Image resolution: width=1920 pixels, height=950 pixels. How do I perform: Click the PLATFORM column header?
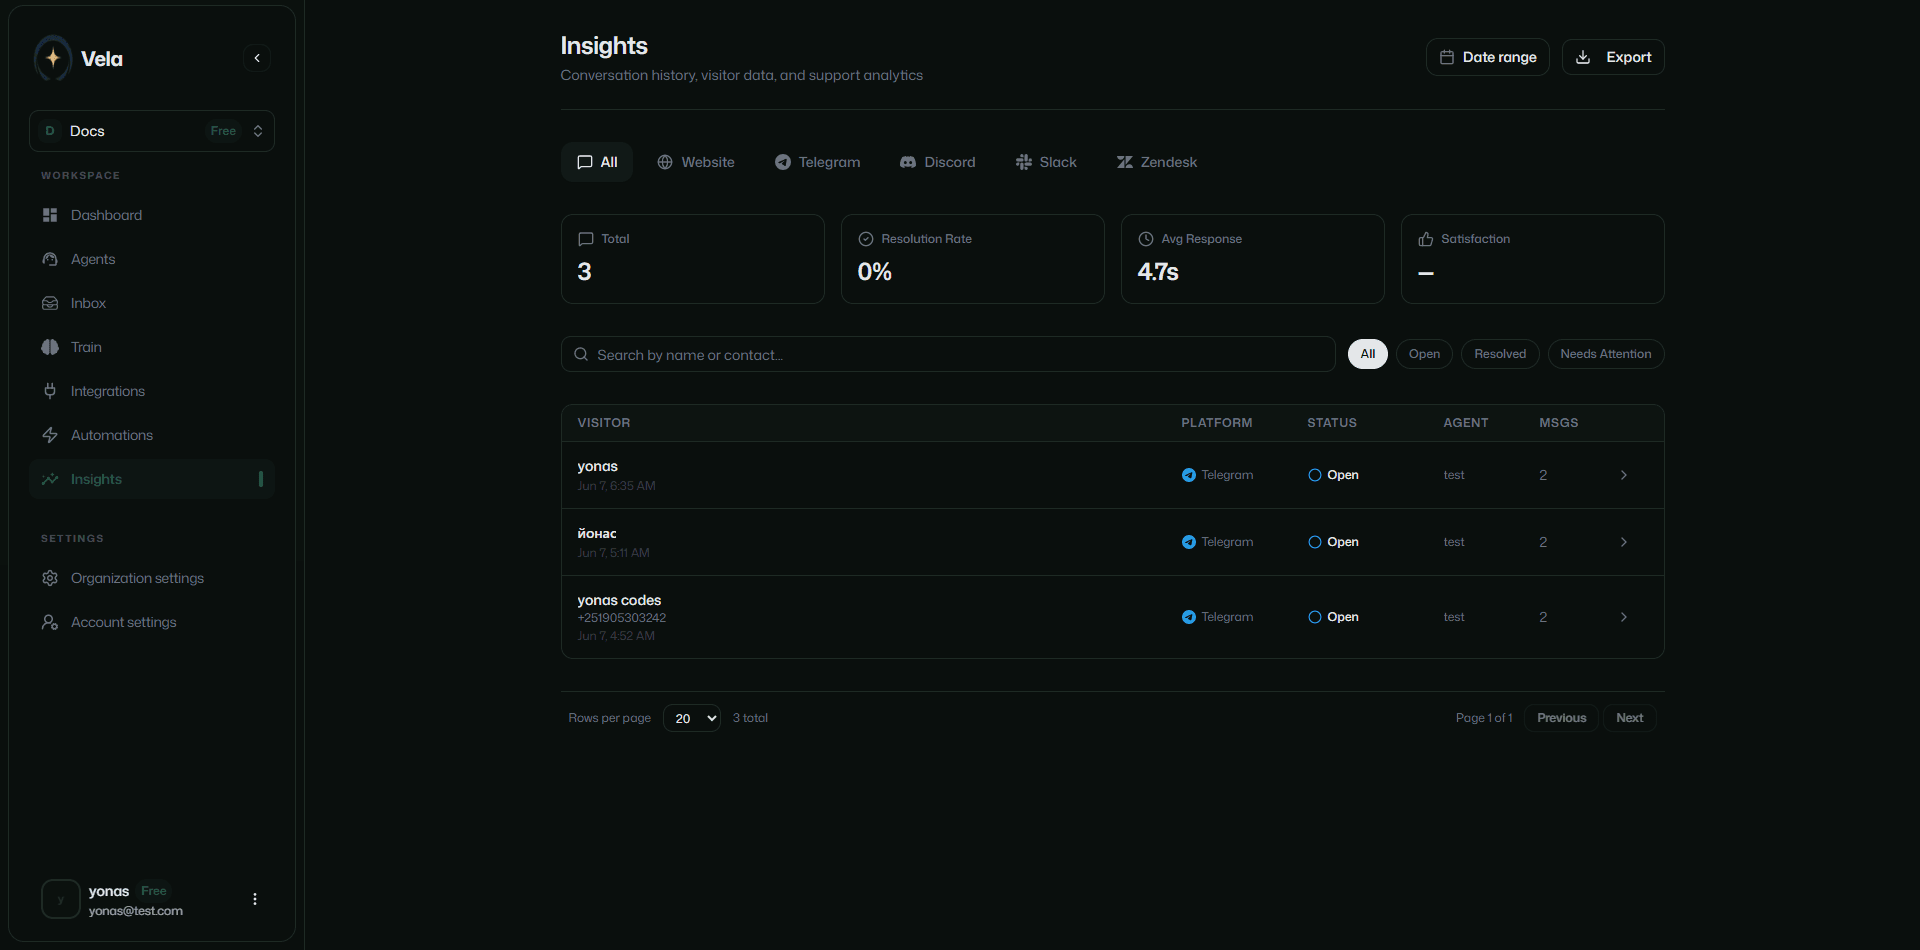pyautogui.click(x=1217, y=423)
